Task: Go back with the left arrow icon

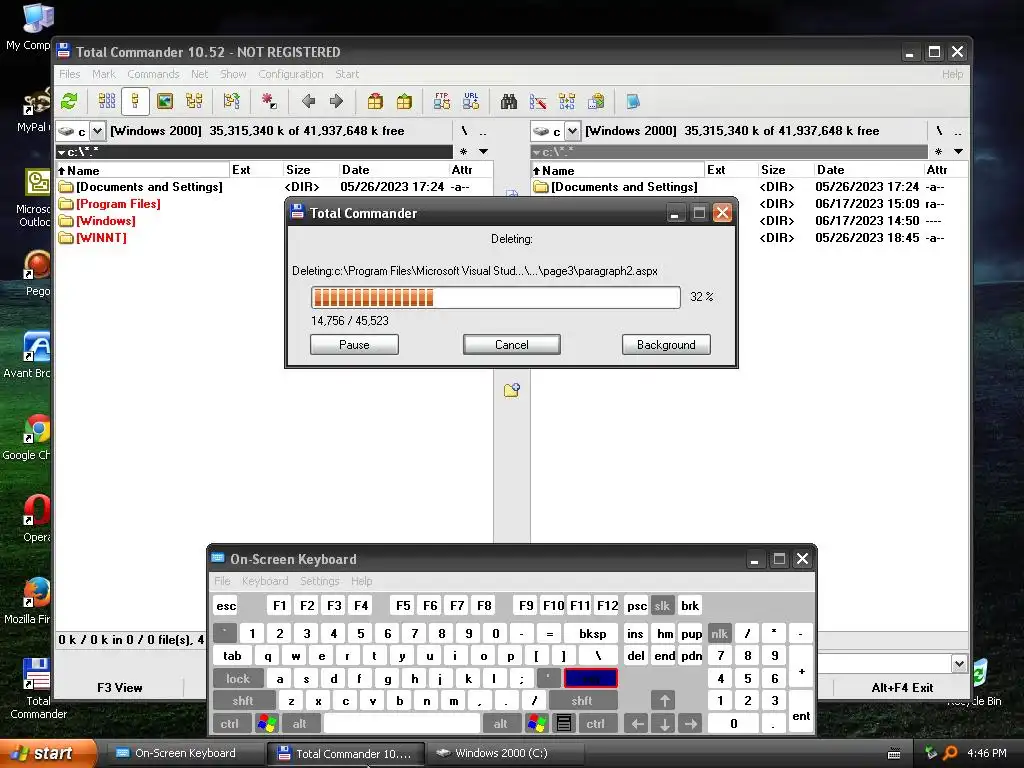Action: (308, 101)
